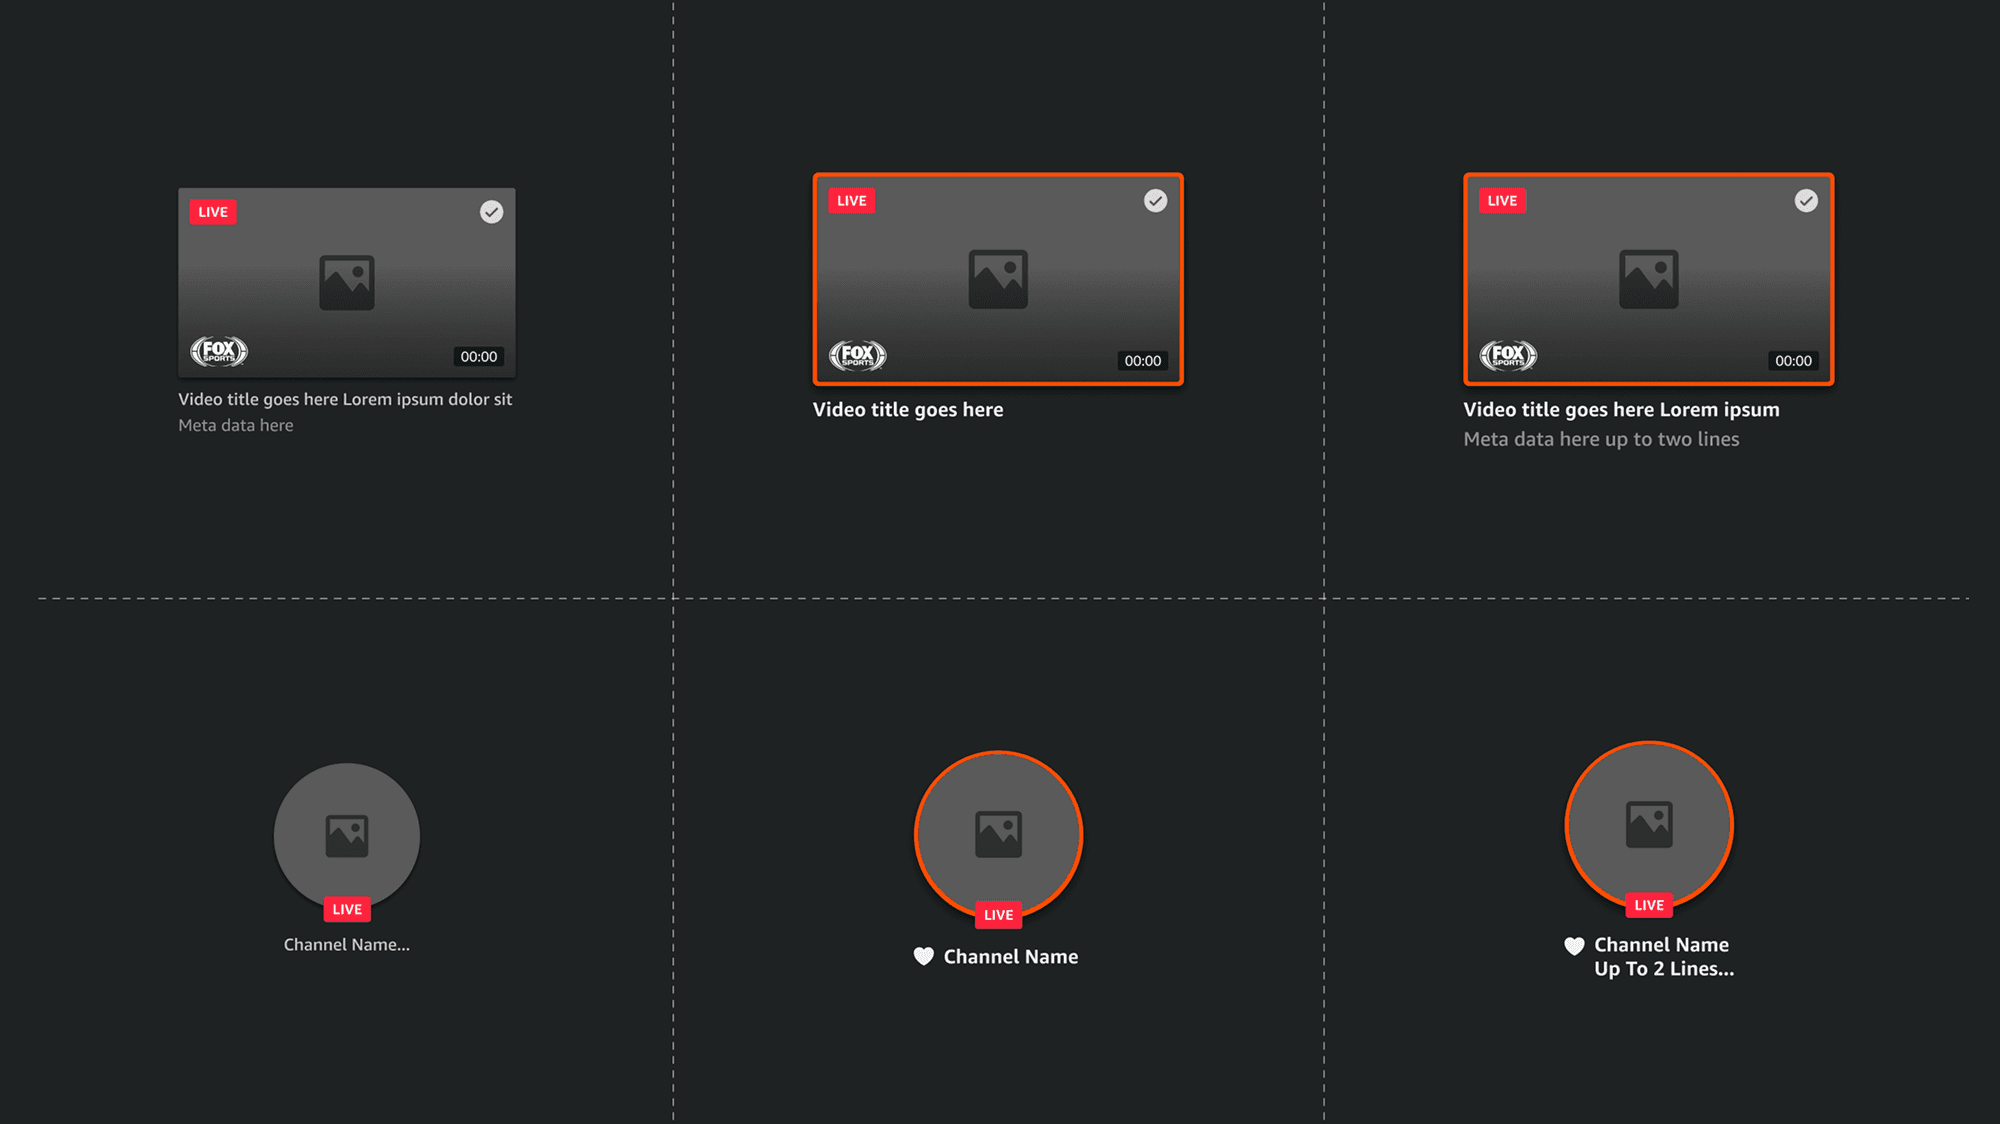The image size is (2000, 1124).
Task: Click the LIVE badge on the unfocused video card
Action: point(213,212)
